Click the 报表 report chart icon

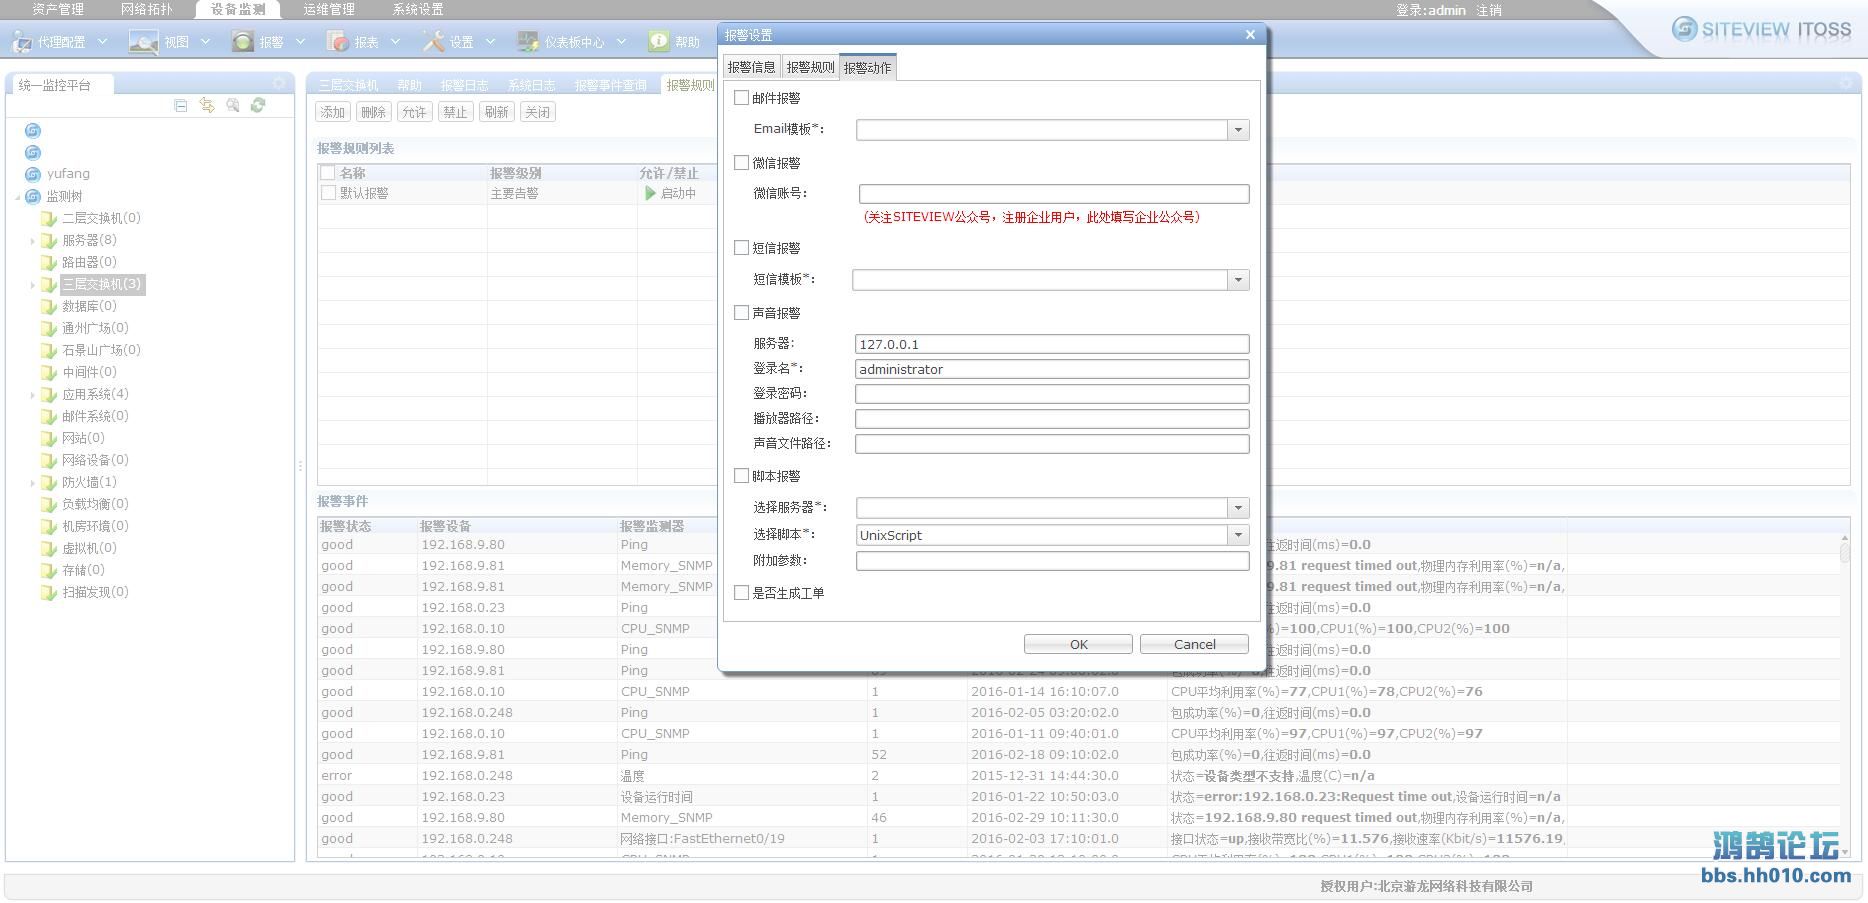[x=338, y=42]
